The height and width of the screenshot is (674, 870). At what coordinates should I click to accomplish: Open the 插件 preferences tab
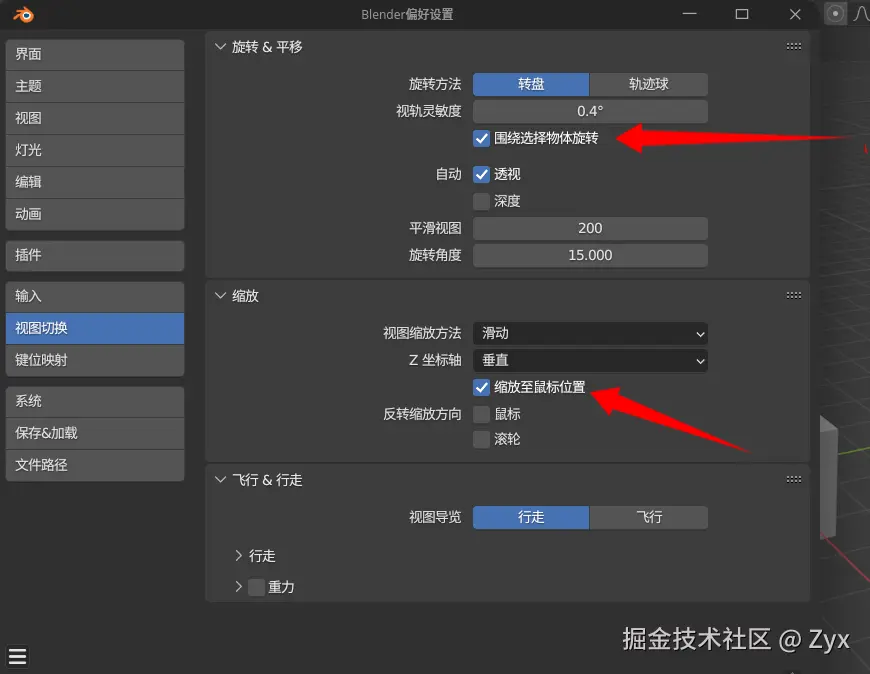95,256
